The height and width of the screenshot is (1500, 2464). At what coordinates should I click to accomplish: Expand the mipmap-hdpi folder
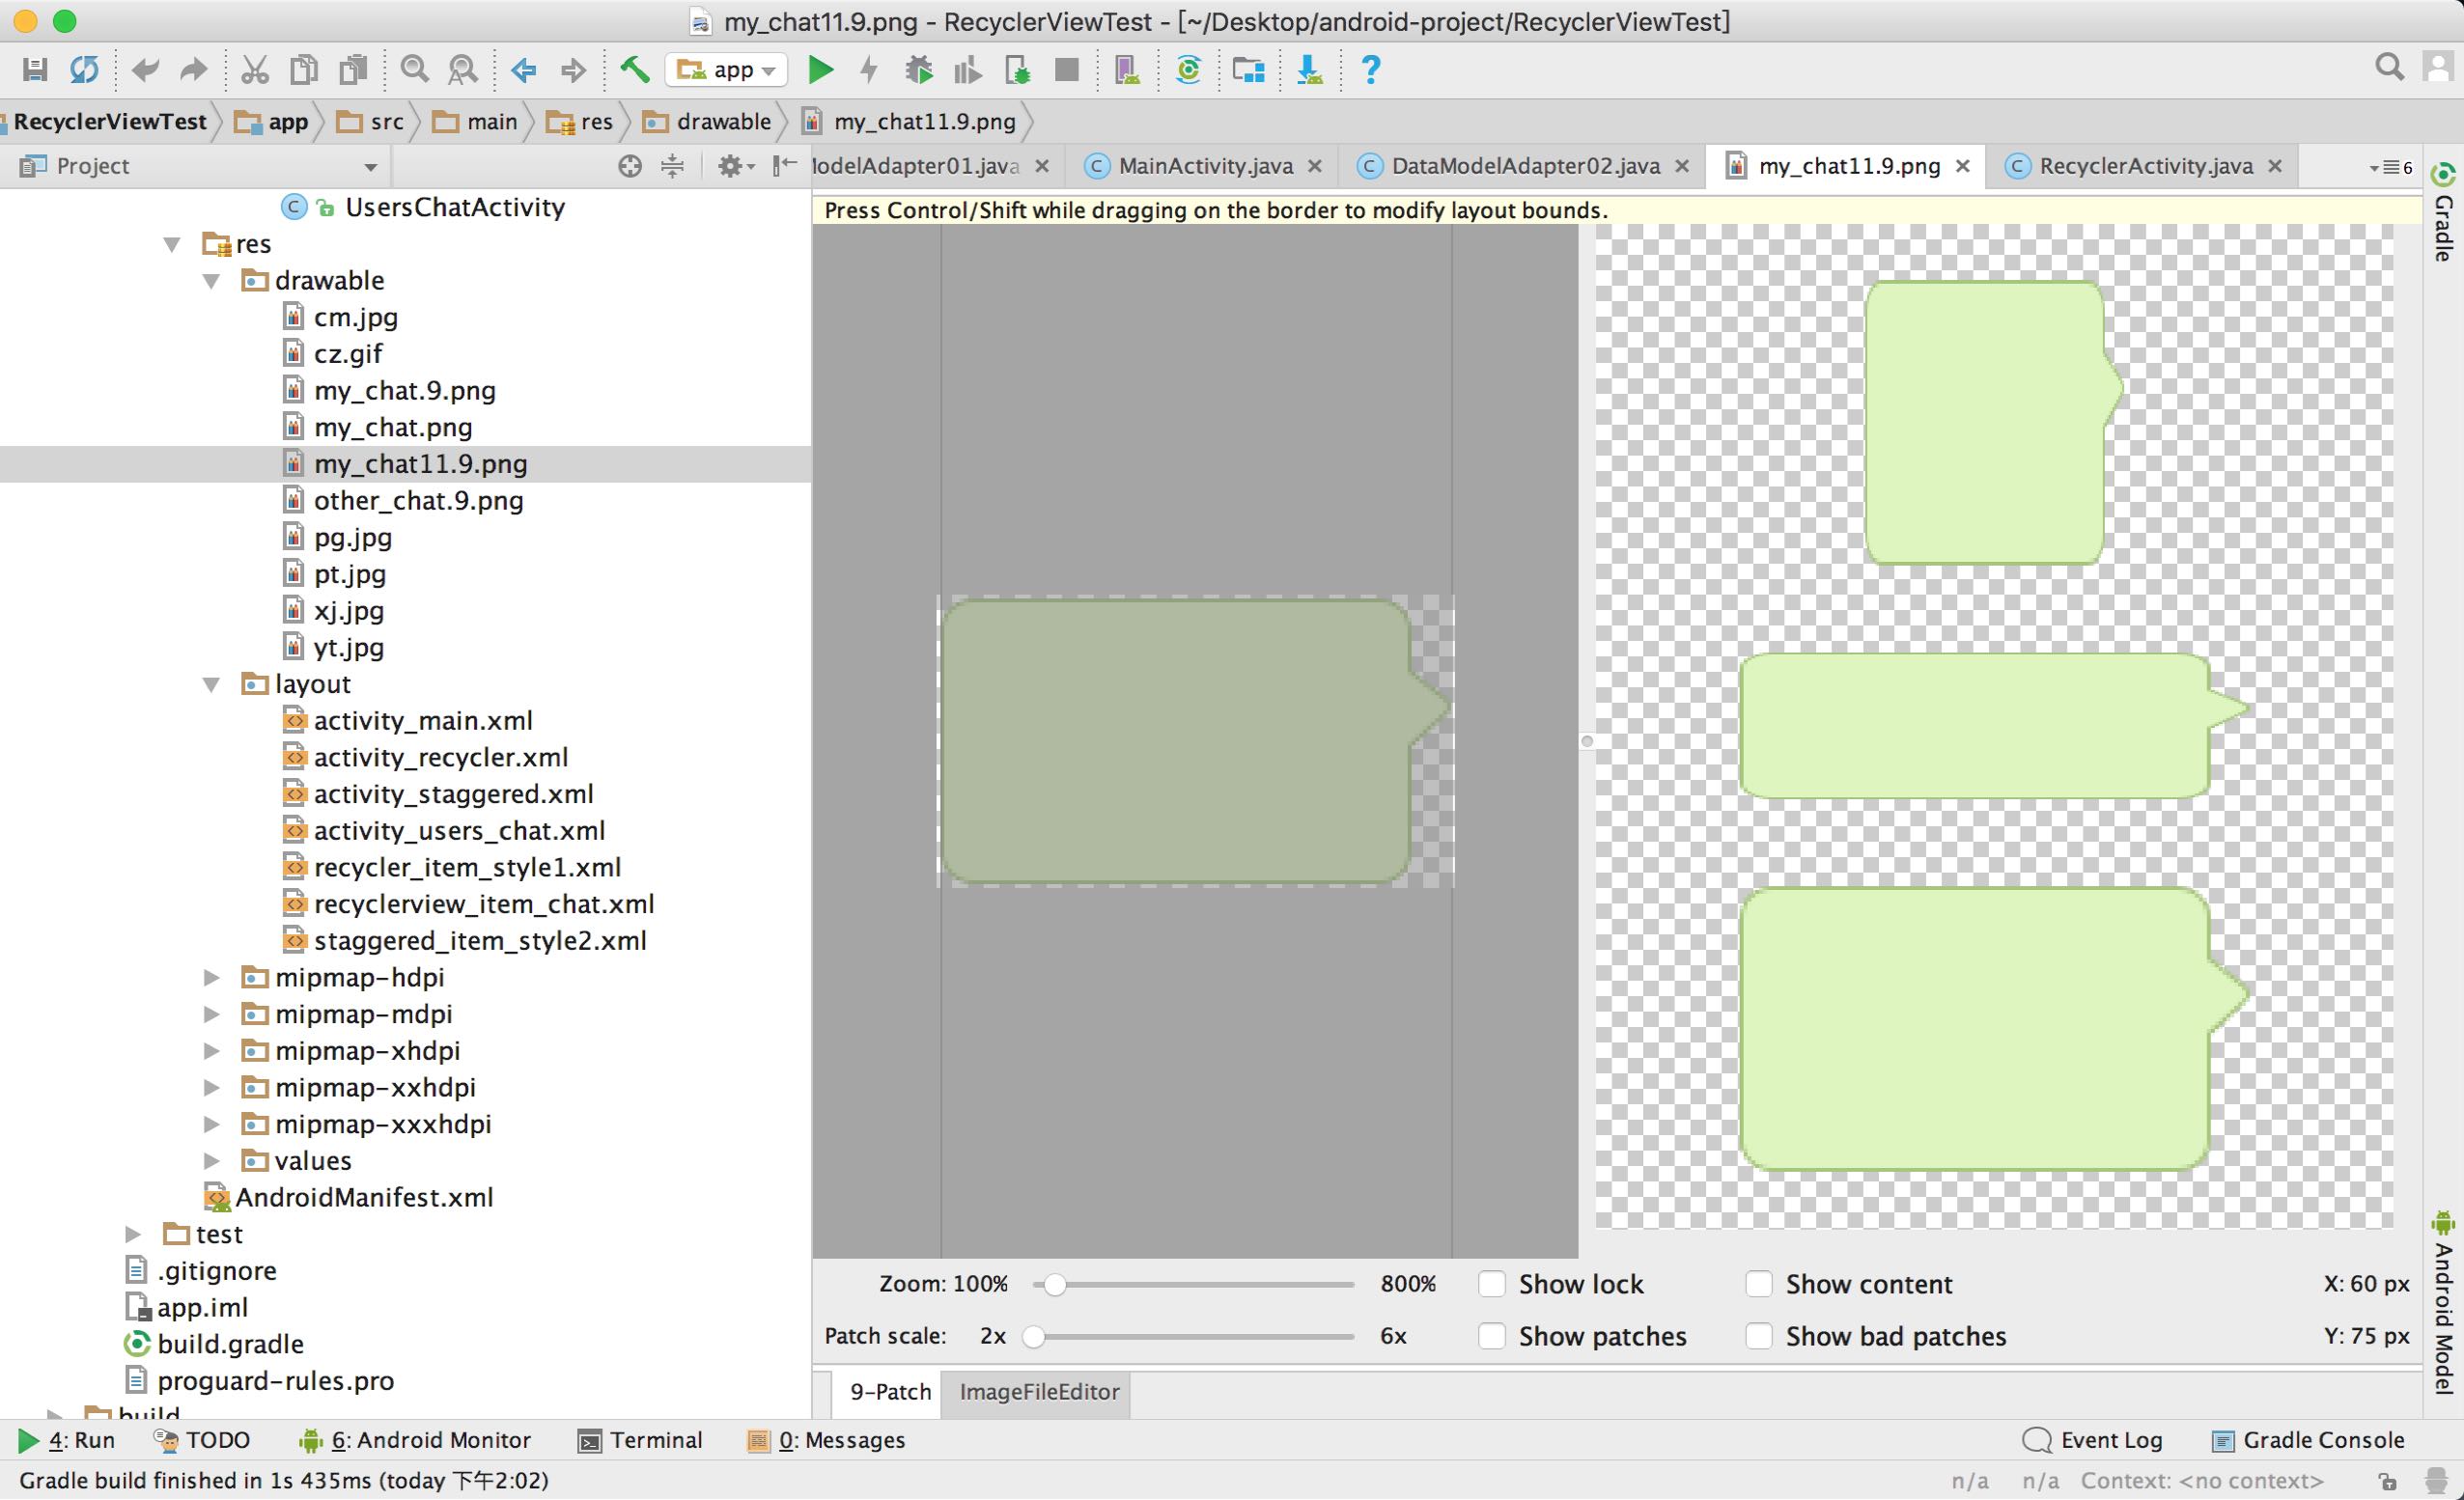pos(212,978)
